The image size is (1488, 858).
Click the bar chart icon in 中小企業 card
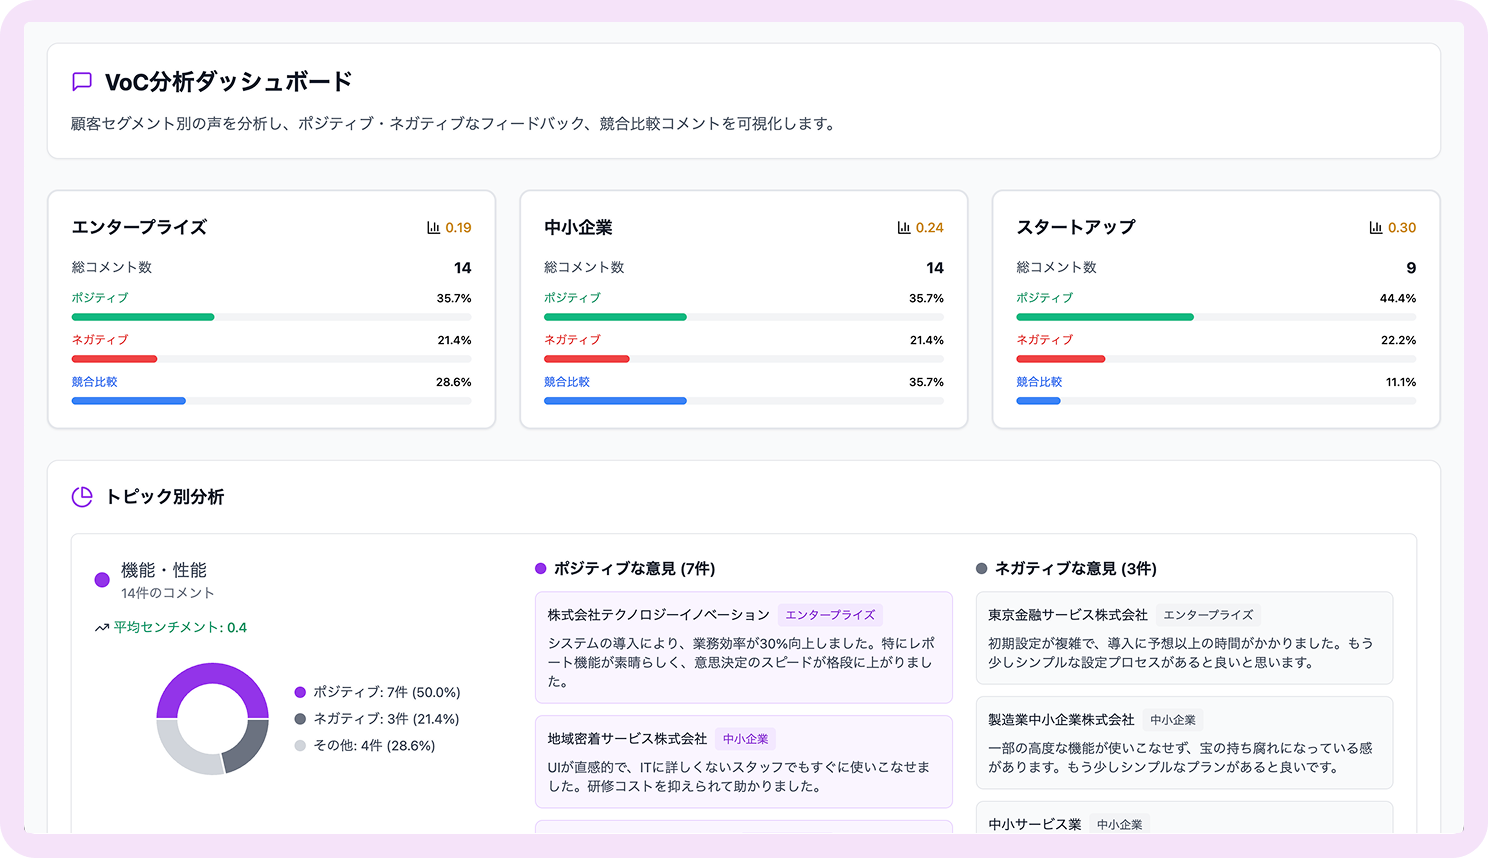[904, 228]
